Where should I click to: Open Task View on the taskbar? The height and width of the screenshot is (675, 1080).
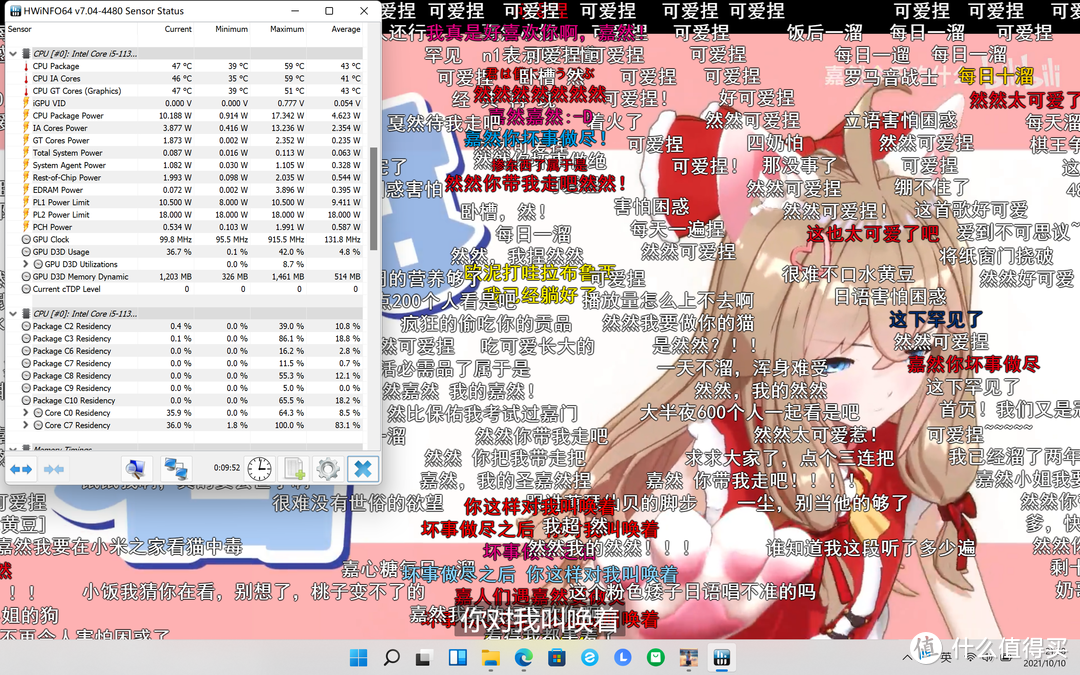point(424,658)
